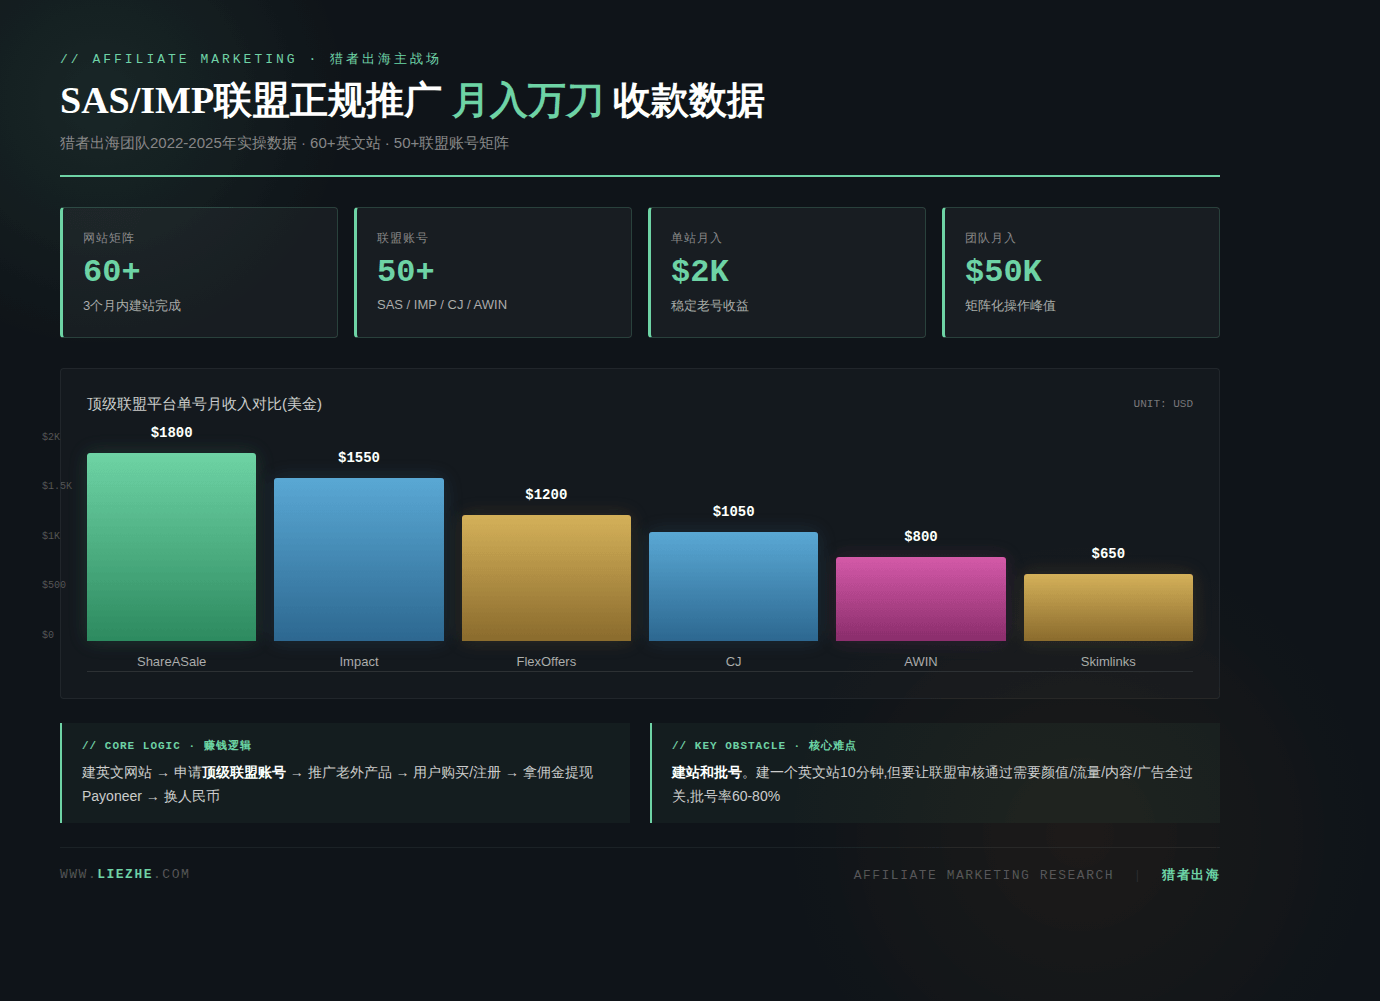The height and width of the screenshot is (1001, 1380).
Task: Click the 'AWIN' axis label
Action: (921, 662)
